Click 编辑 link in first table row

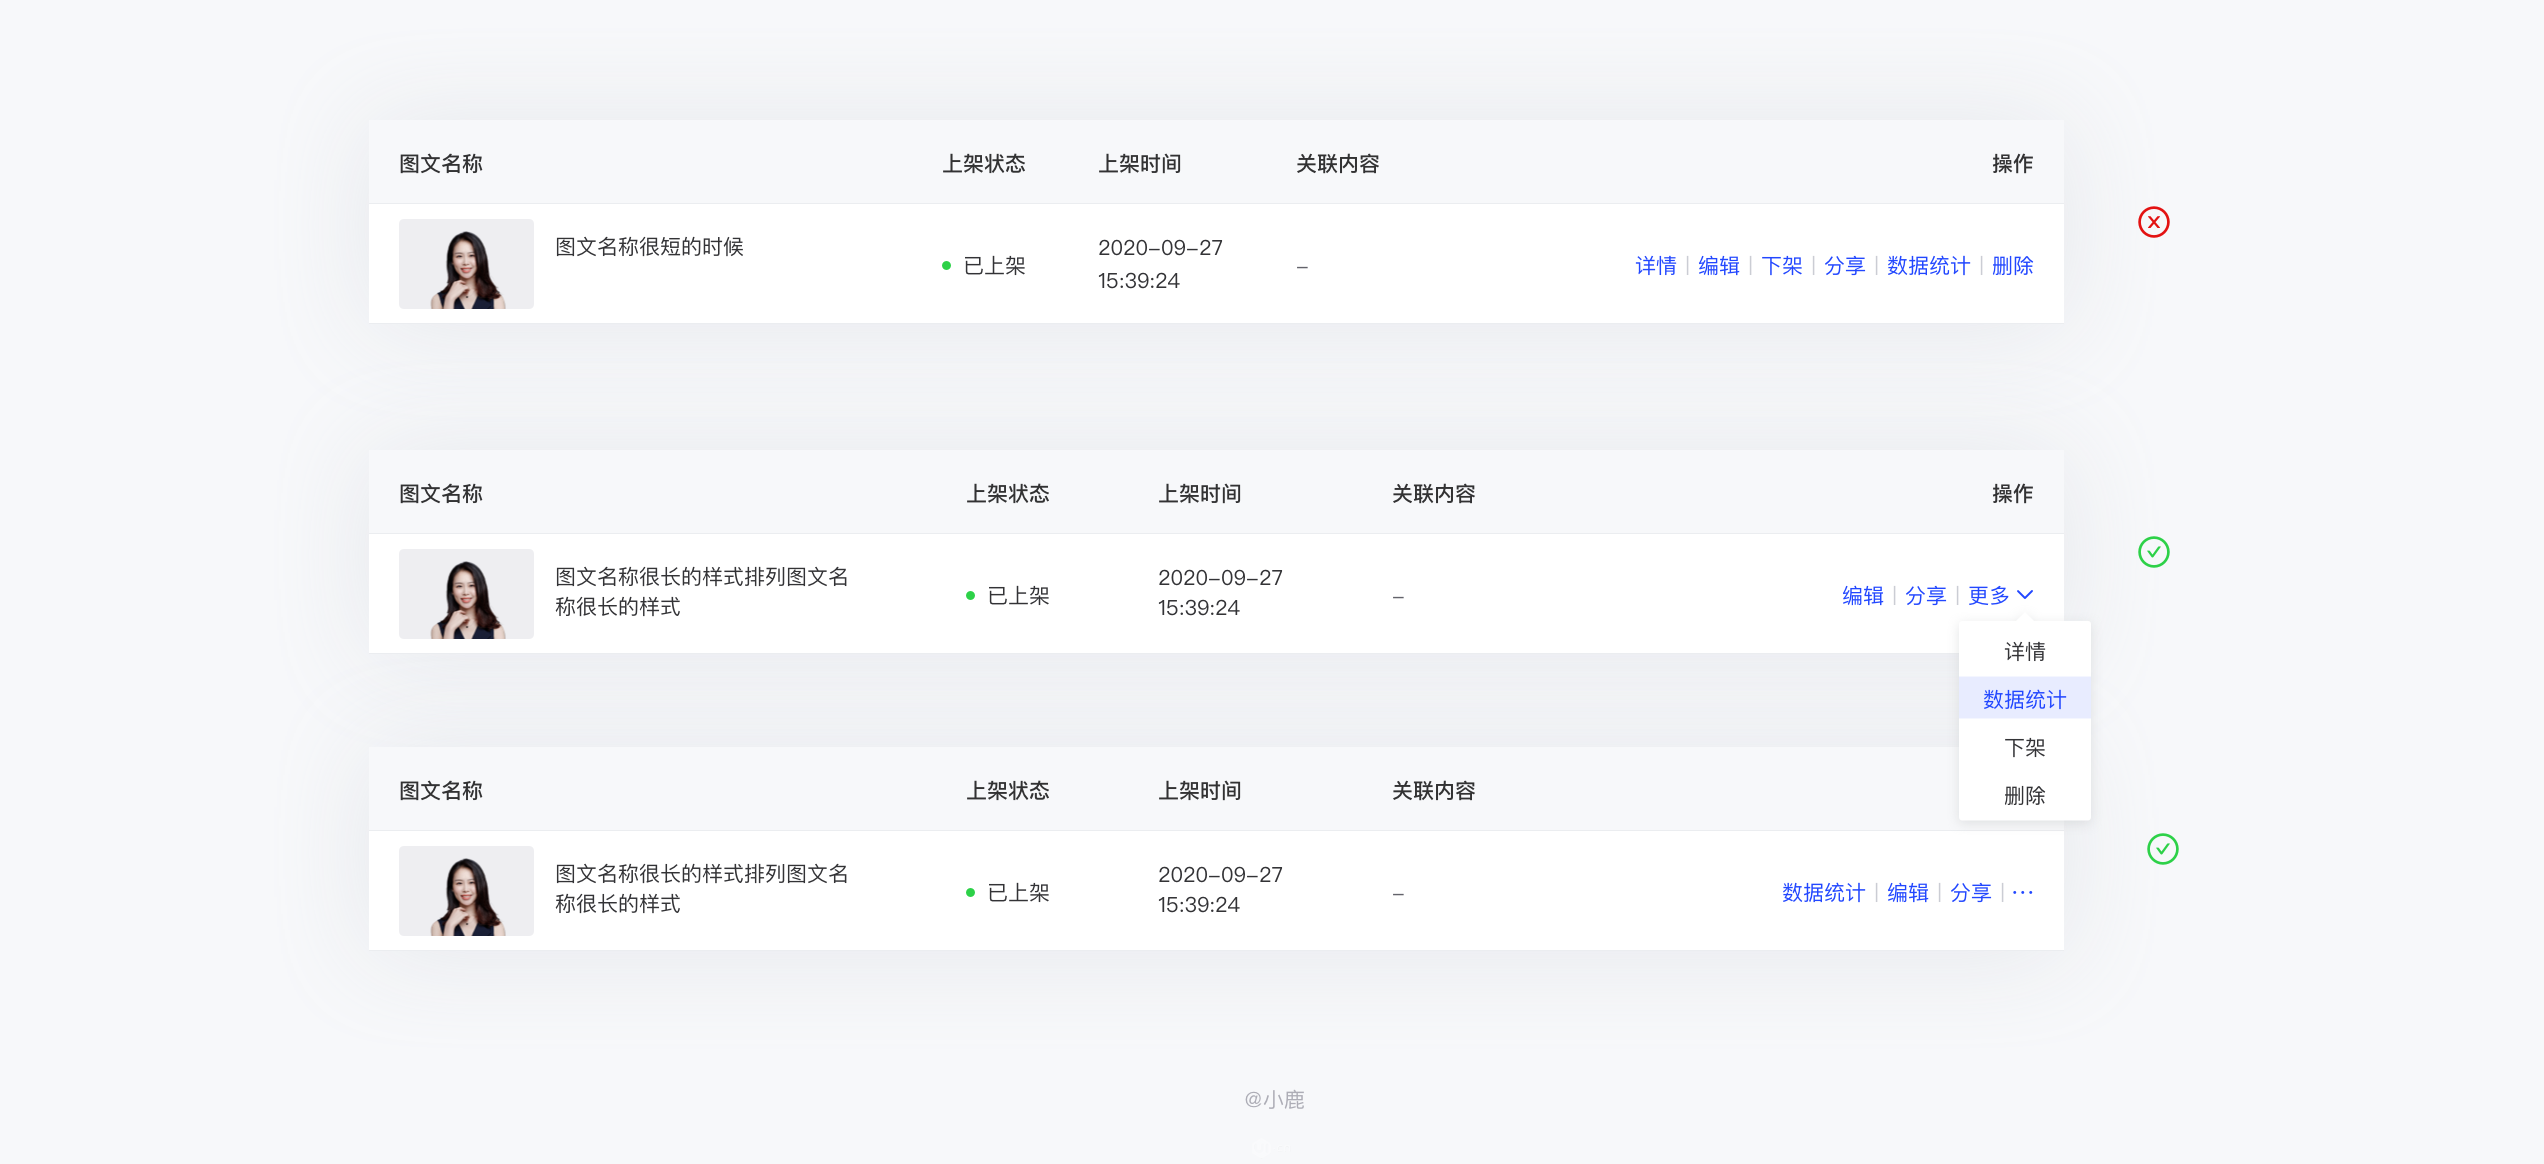[x=1718, y=266]
